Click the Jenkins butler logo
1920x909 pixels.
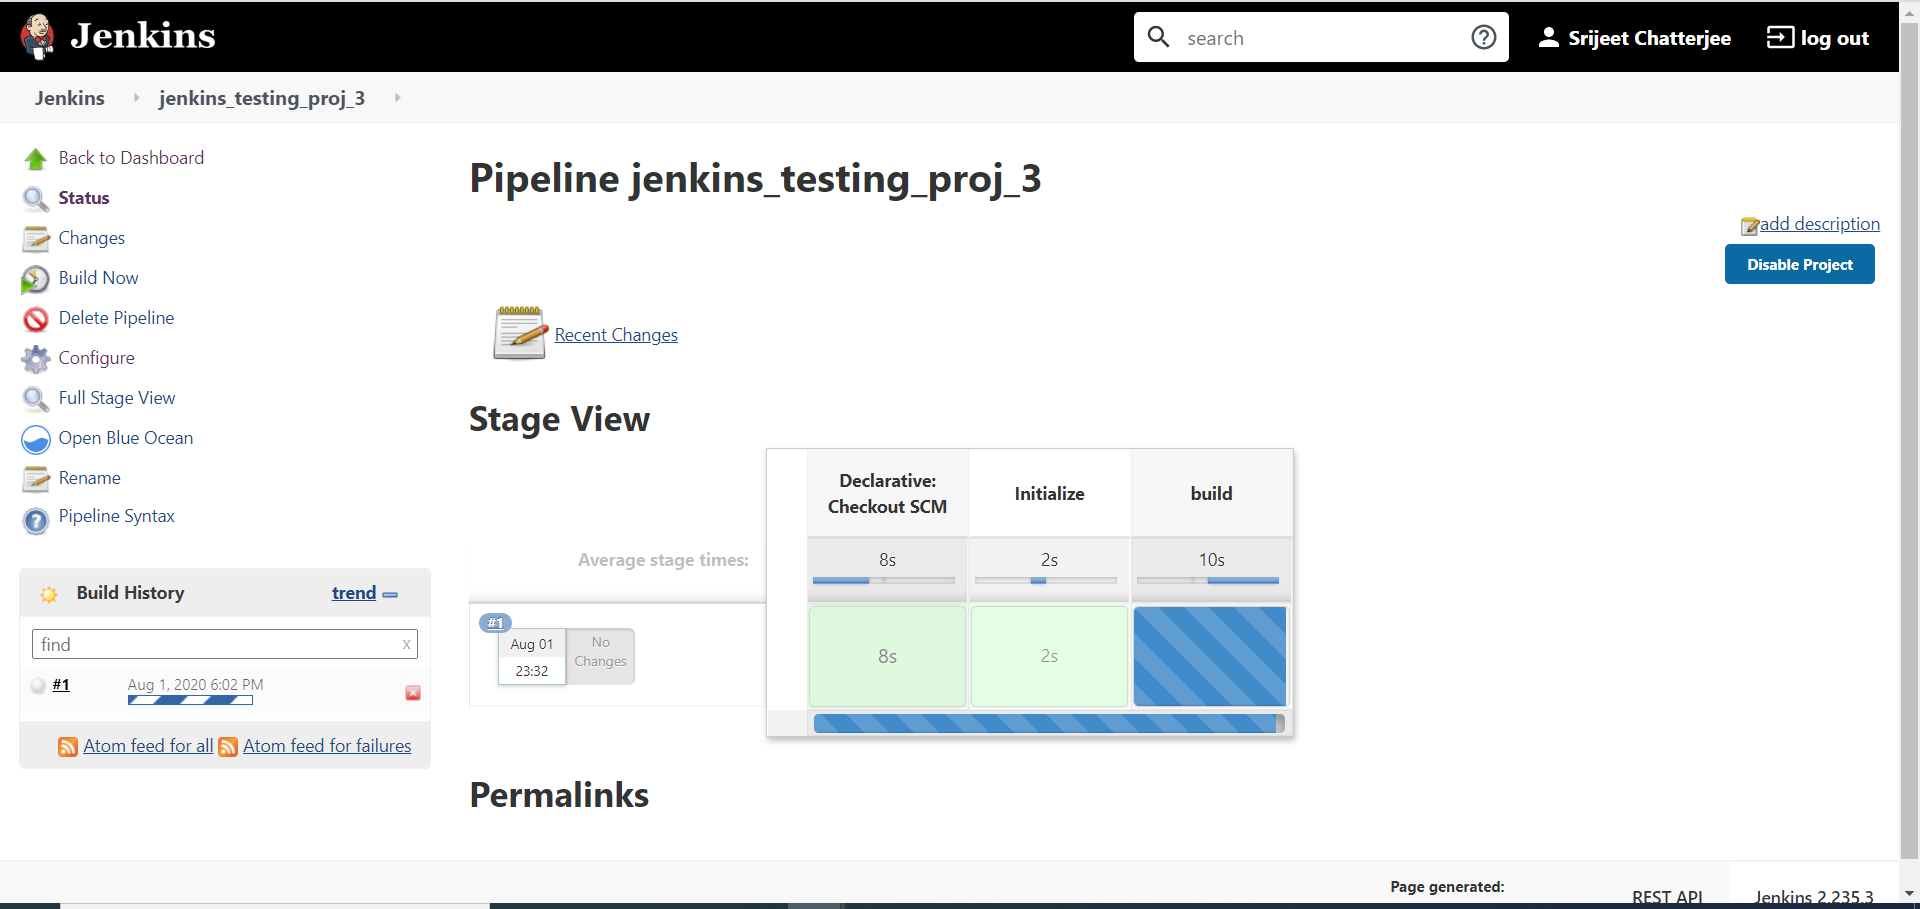click(x=38, y=36)
